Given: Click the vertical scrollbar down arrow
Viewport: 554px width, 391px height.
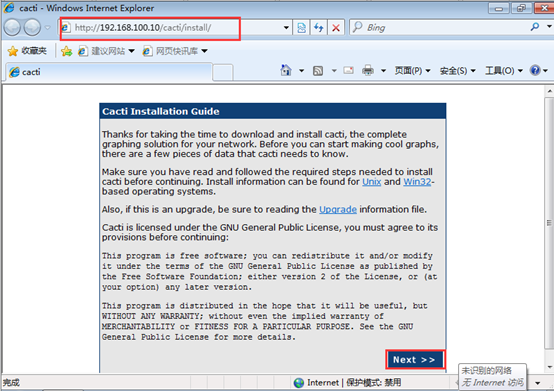Looking at the screenshot, I should click(x=549, y=367).
